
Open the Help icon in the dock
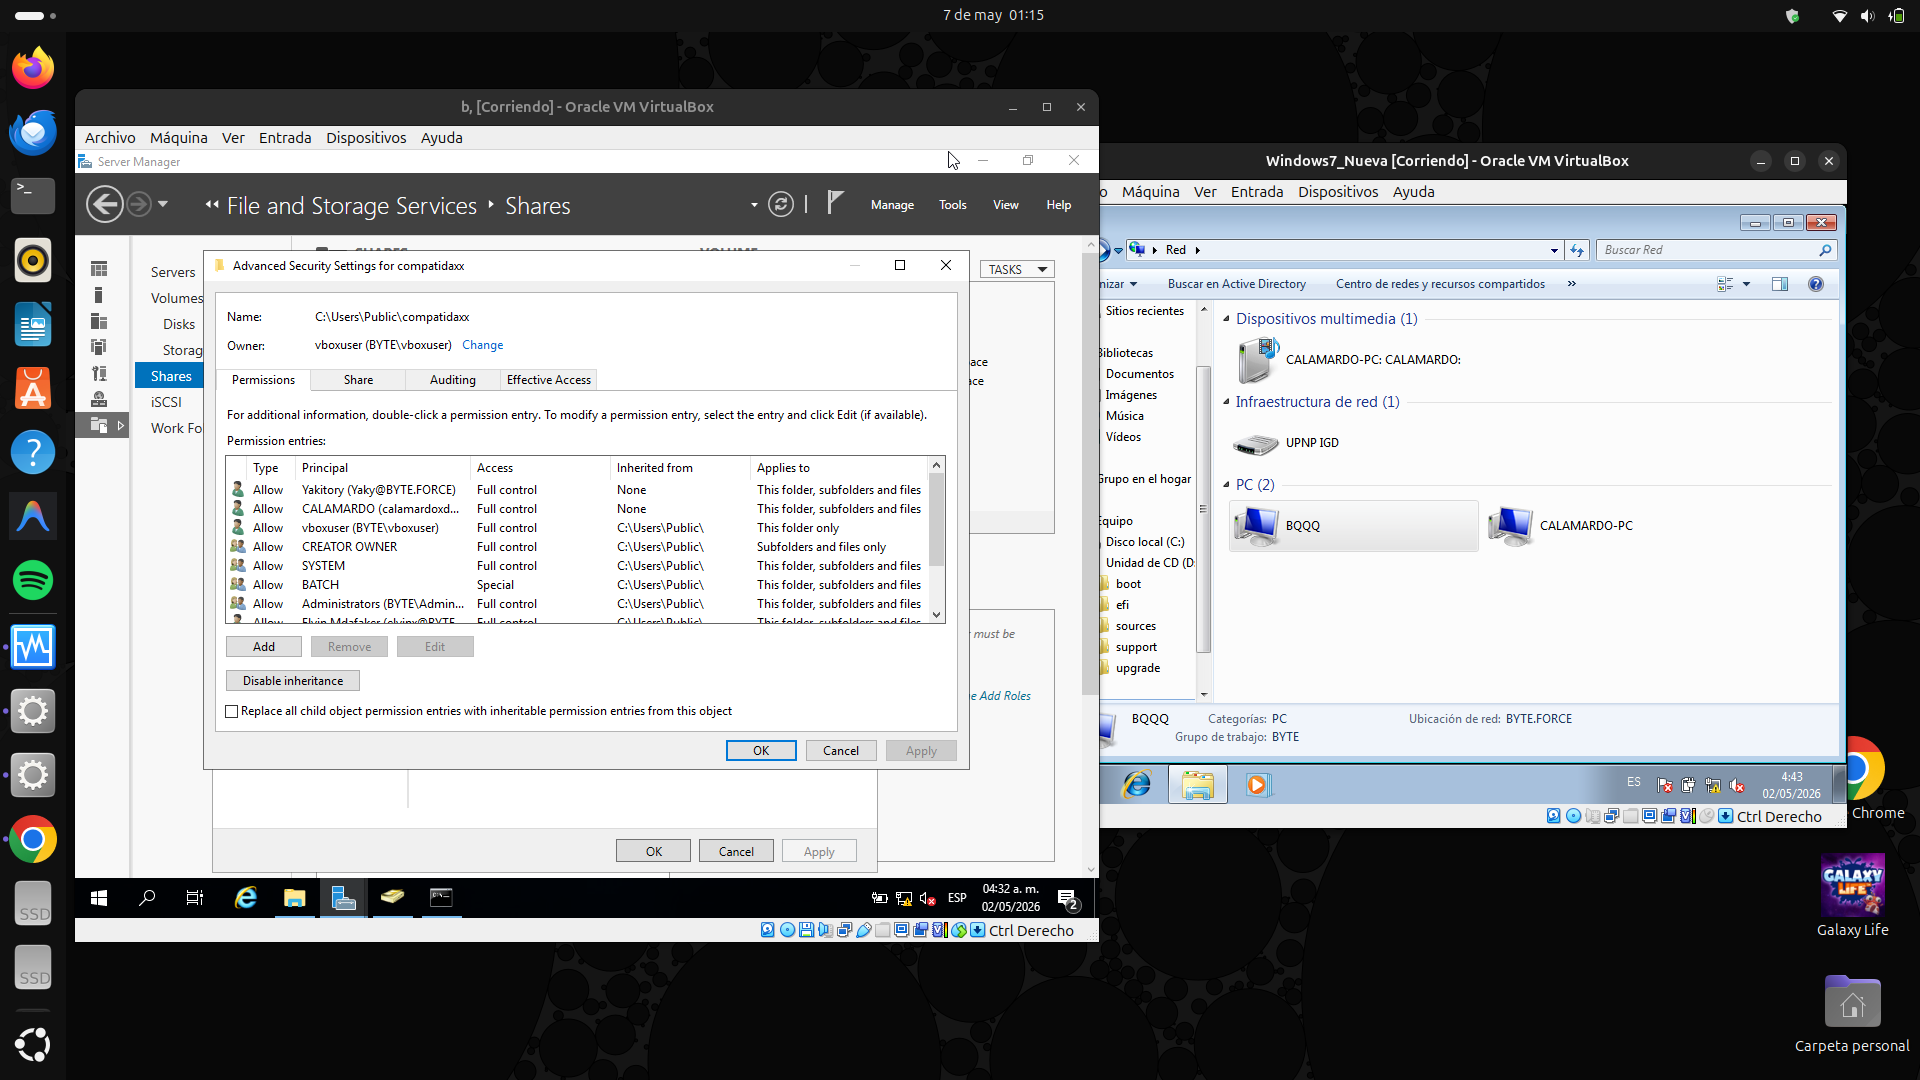(x=33, y=452)
